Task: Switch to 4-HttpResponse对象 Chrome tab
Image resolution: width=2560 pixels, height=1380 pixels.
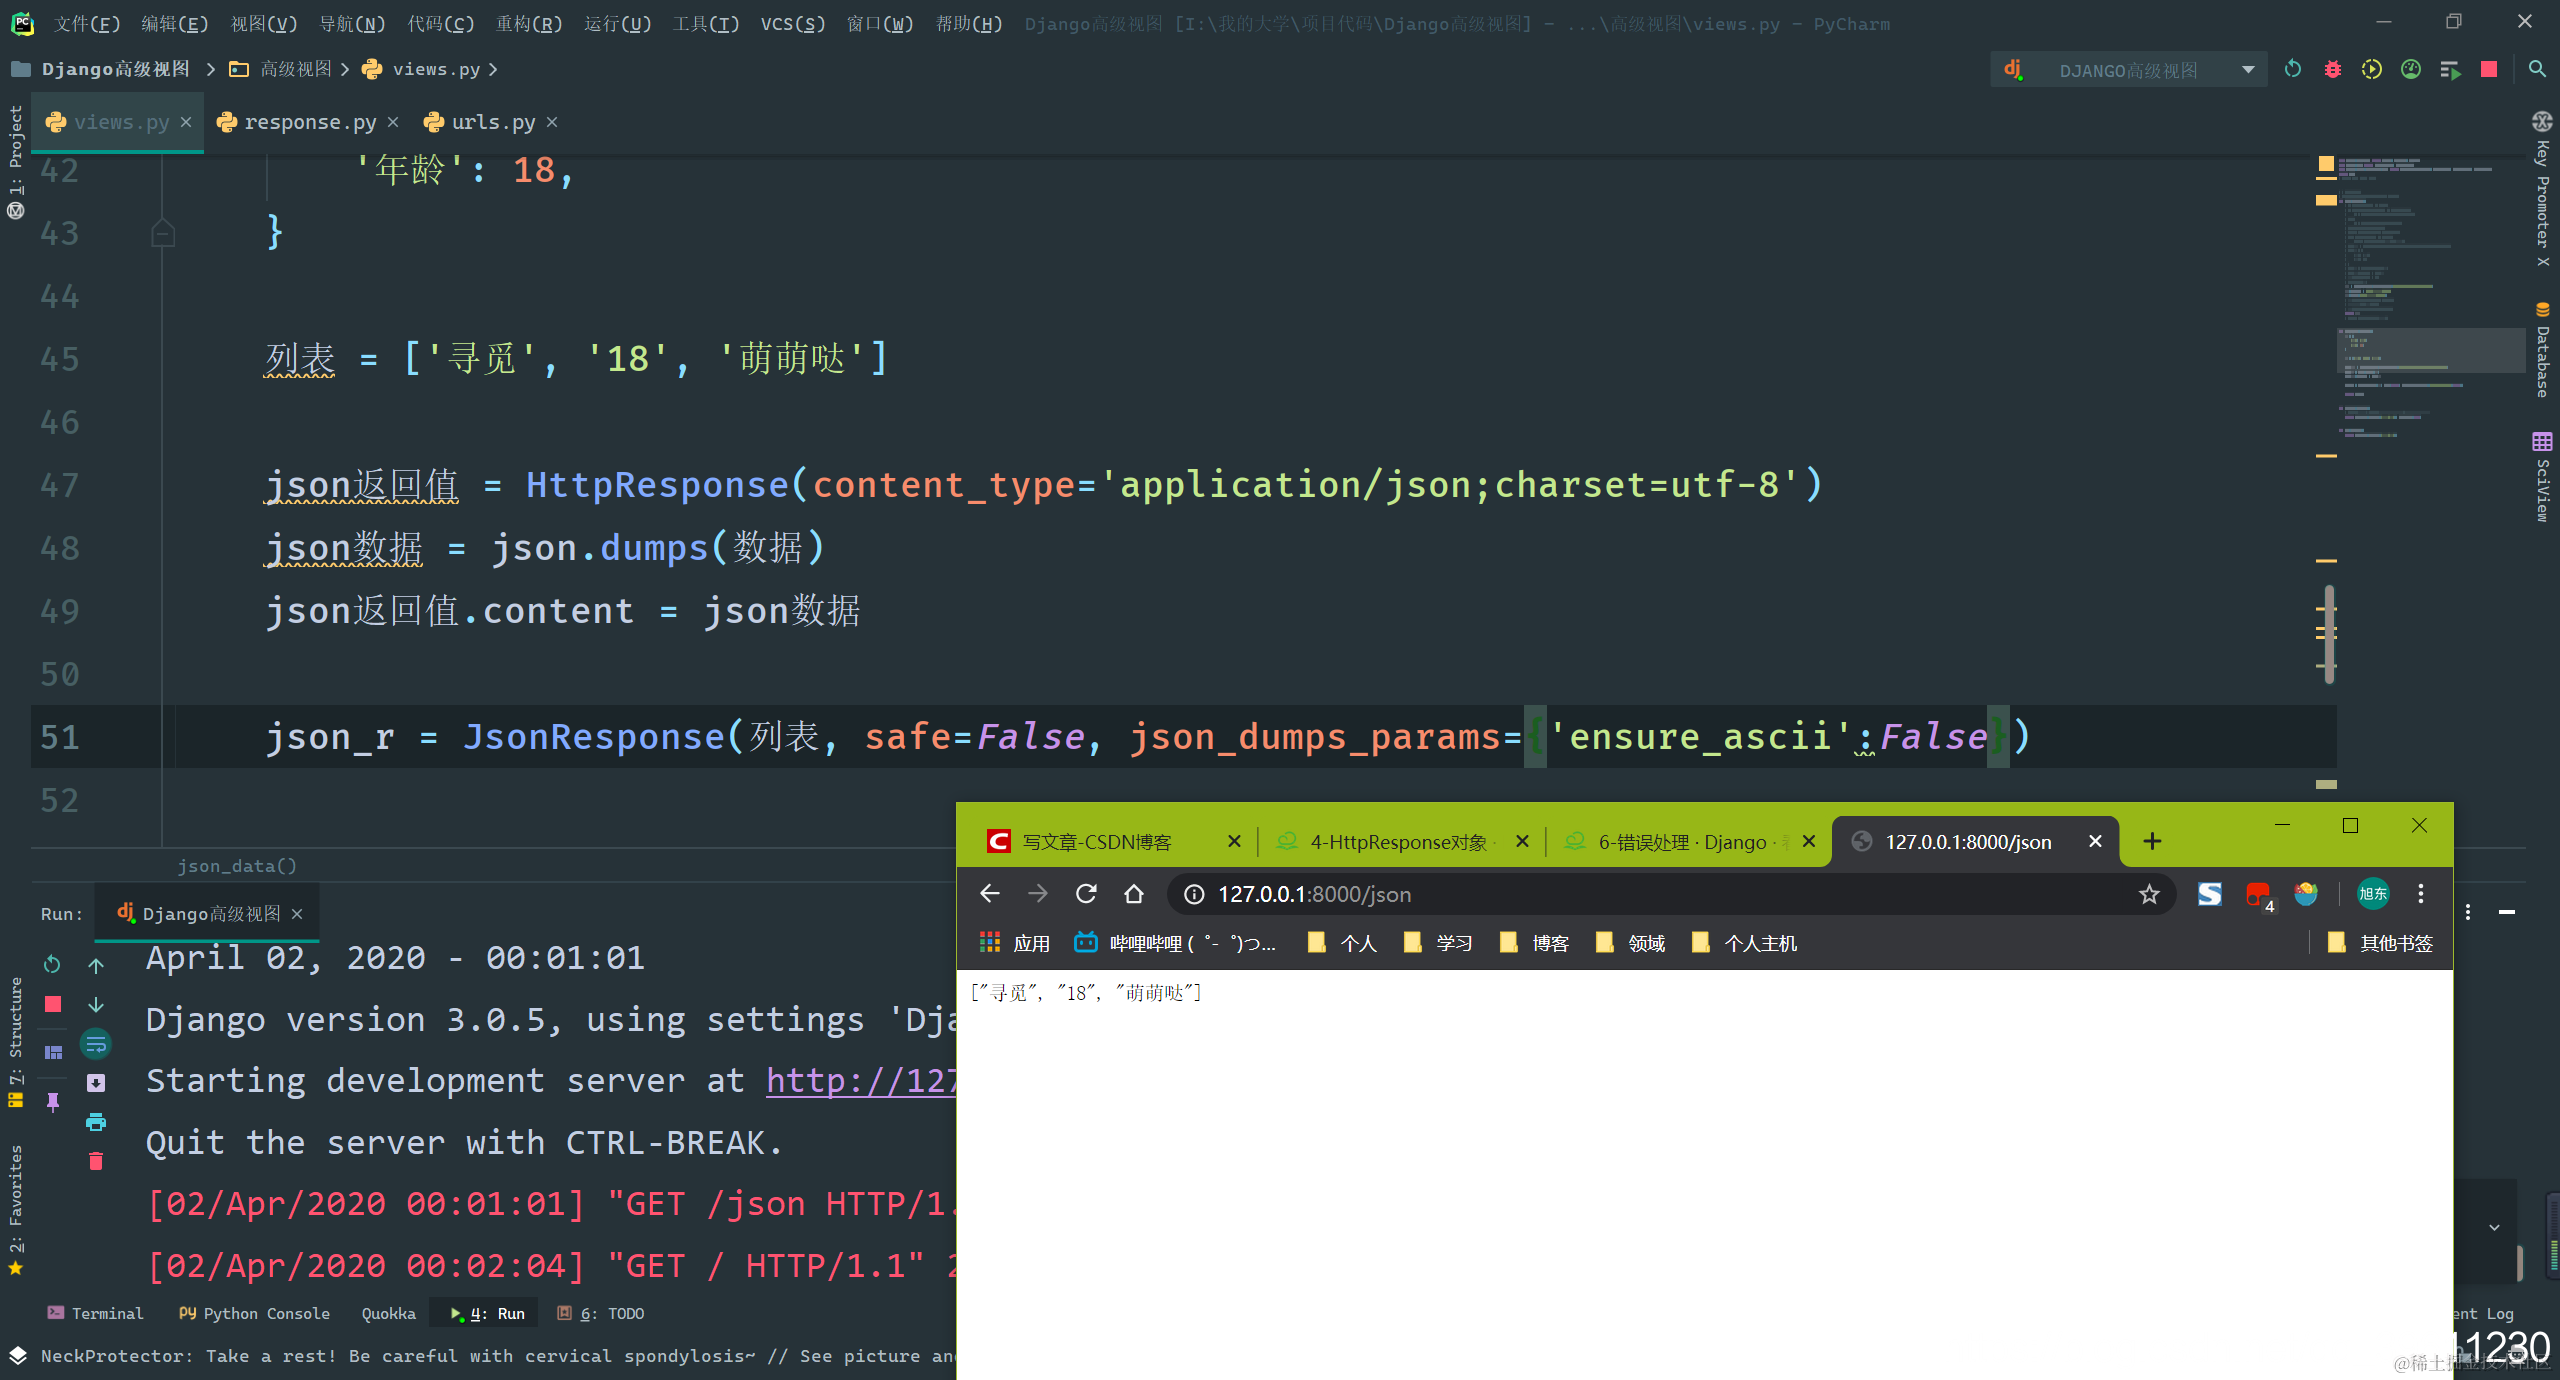Action: point(1398,842)
